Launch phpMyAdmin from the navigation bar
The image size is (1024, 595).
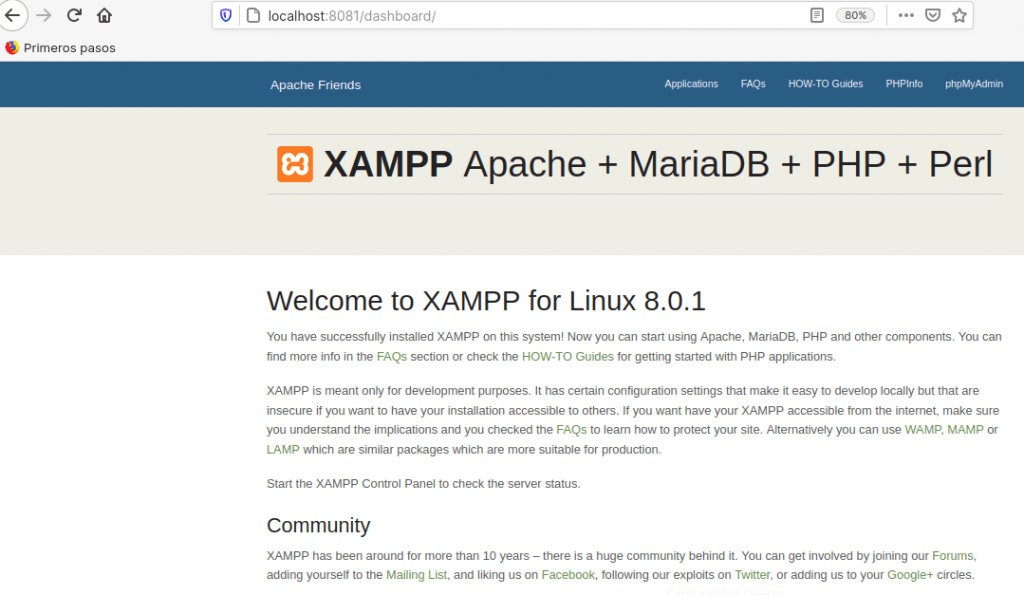(973, 84)
